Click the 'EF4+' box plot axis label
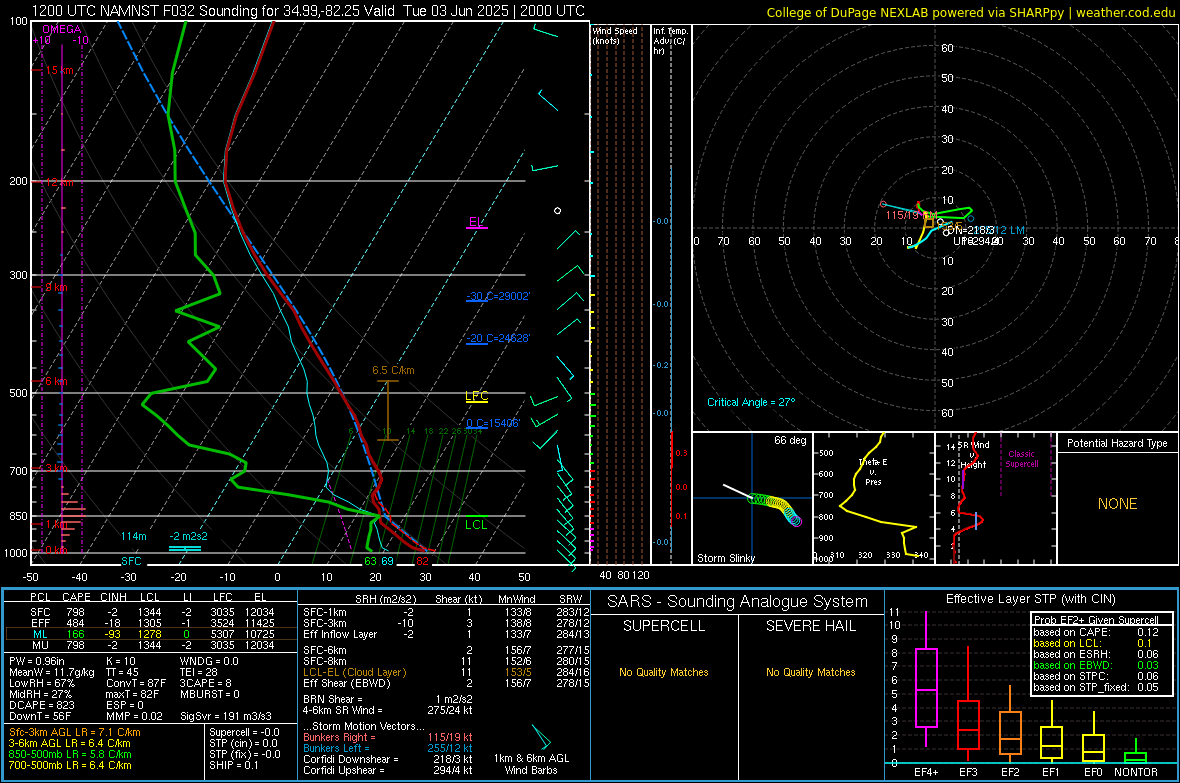1180x783 pixels. 926,772
